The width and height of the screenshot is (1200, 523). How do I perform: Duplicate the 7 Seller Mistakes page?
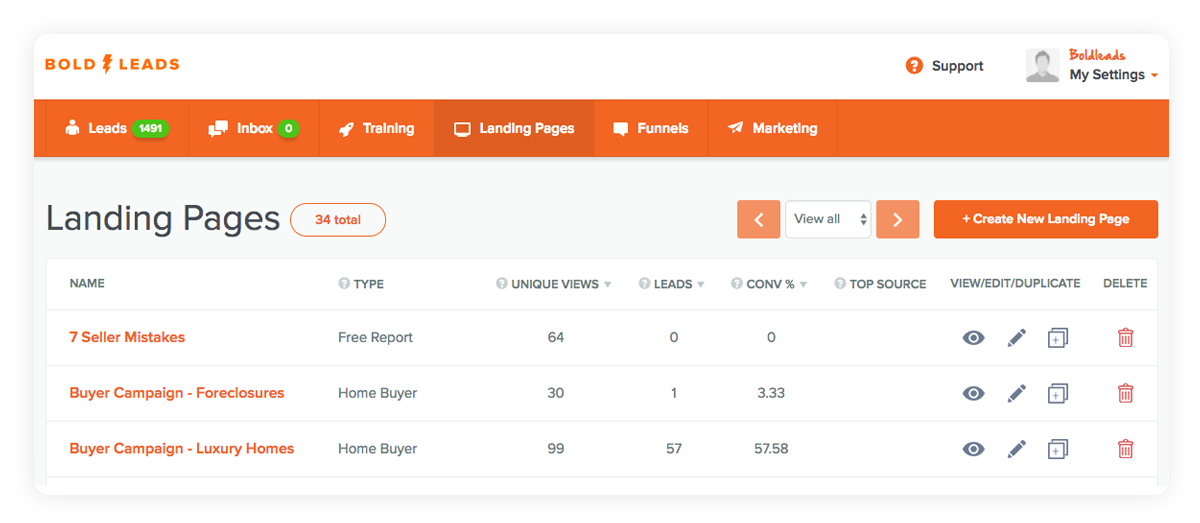1057,338
